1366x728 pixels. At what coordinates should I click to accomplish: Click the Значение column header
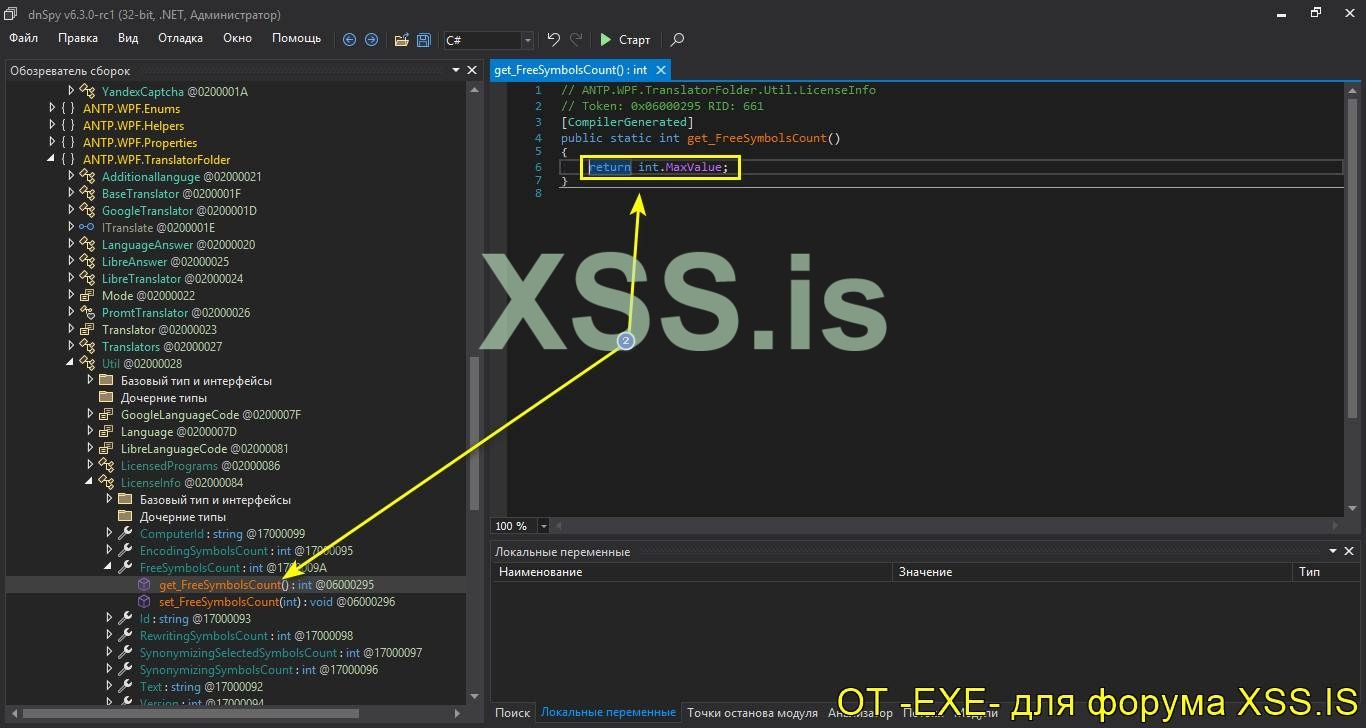pos(1092,572)
